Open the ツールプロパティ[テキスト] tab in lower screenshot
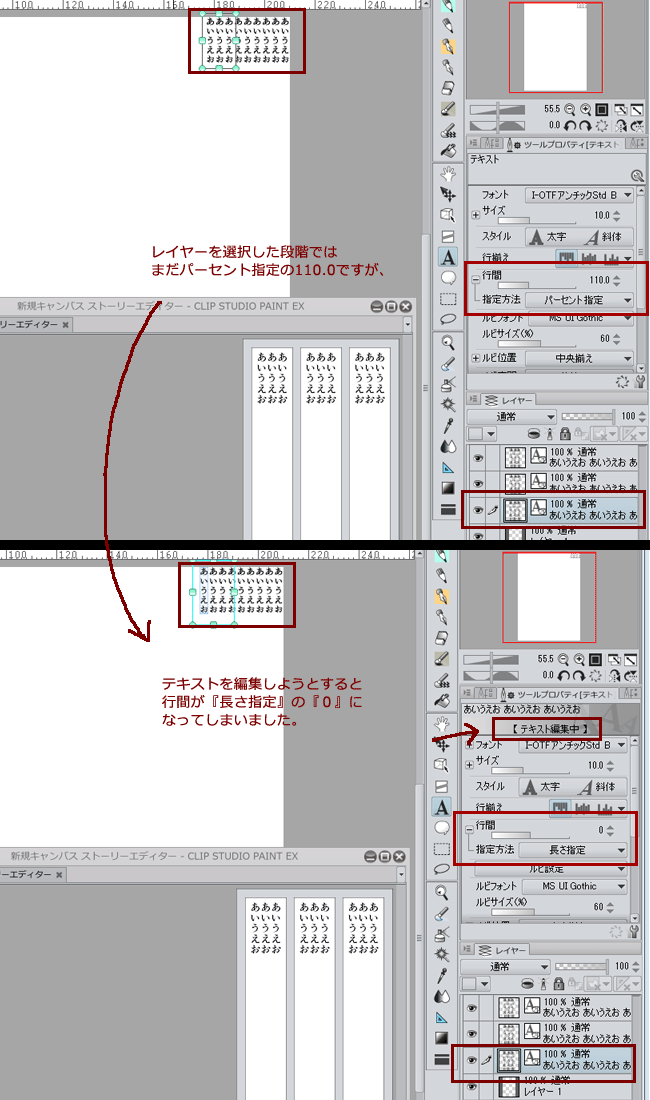Viewport: 650px width, 1100px height. 559,695
